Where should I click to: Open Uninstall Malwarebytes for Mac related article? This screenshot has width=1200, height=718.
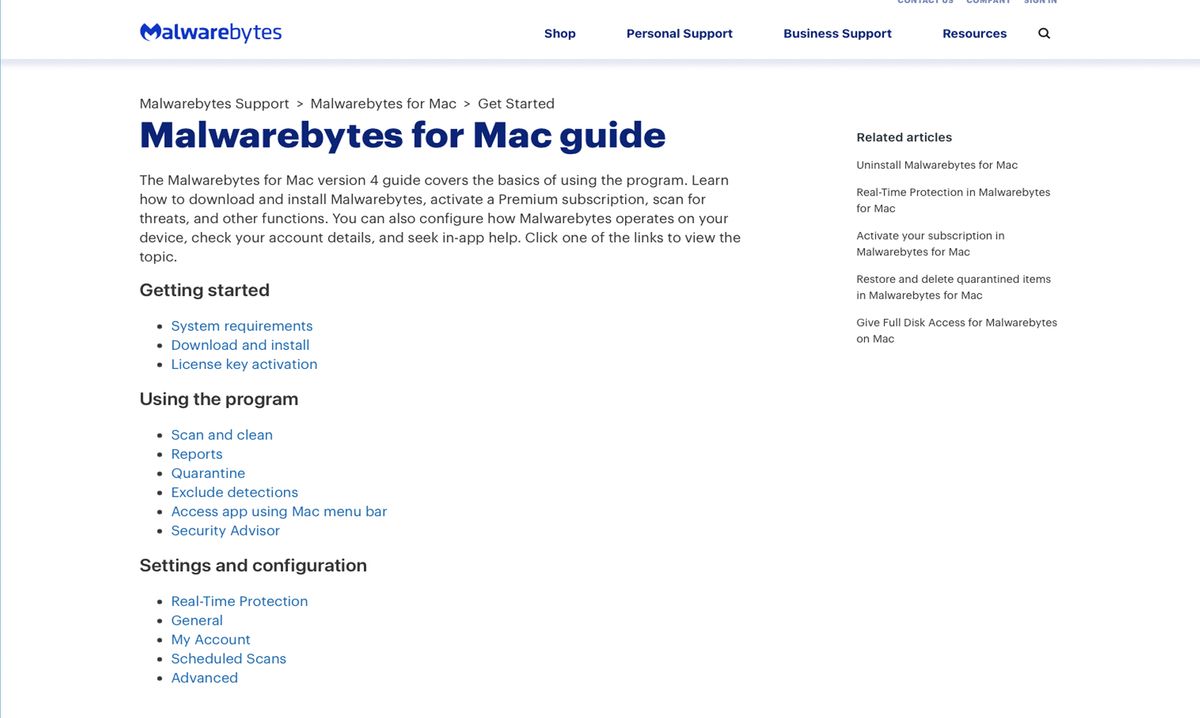tap(936, 164)
